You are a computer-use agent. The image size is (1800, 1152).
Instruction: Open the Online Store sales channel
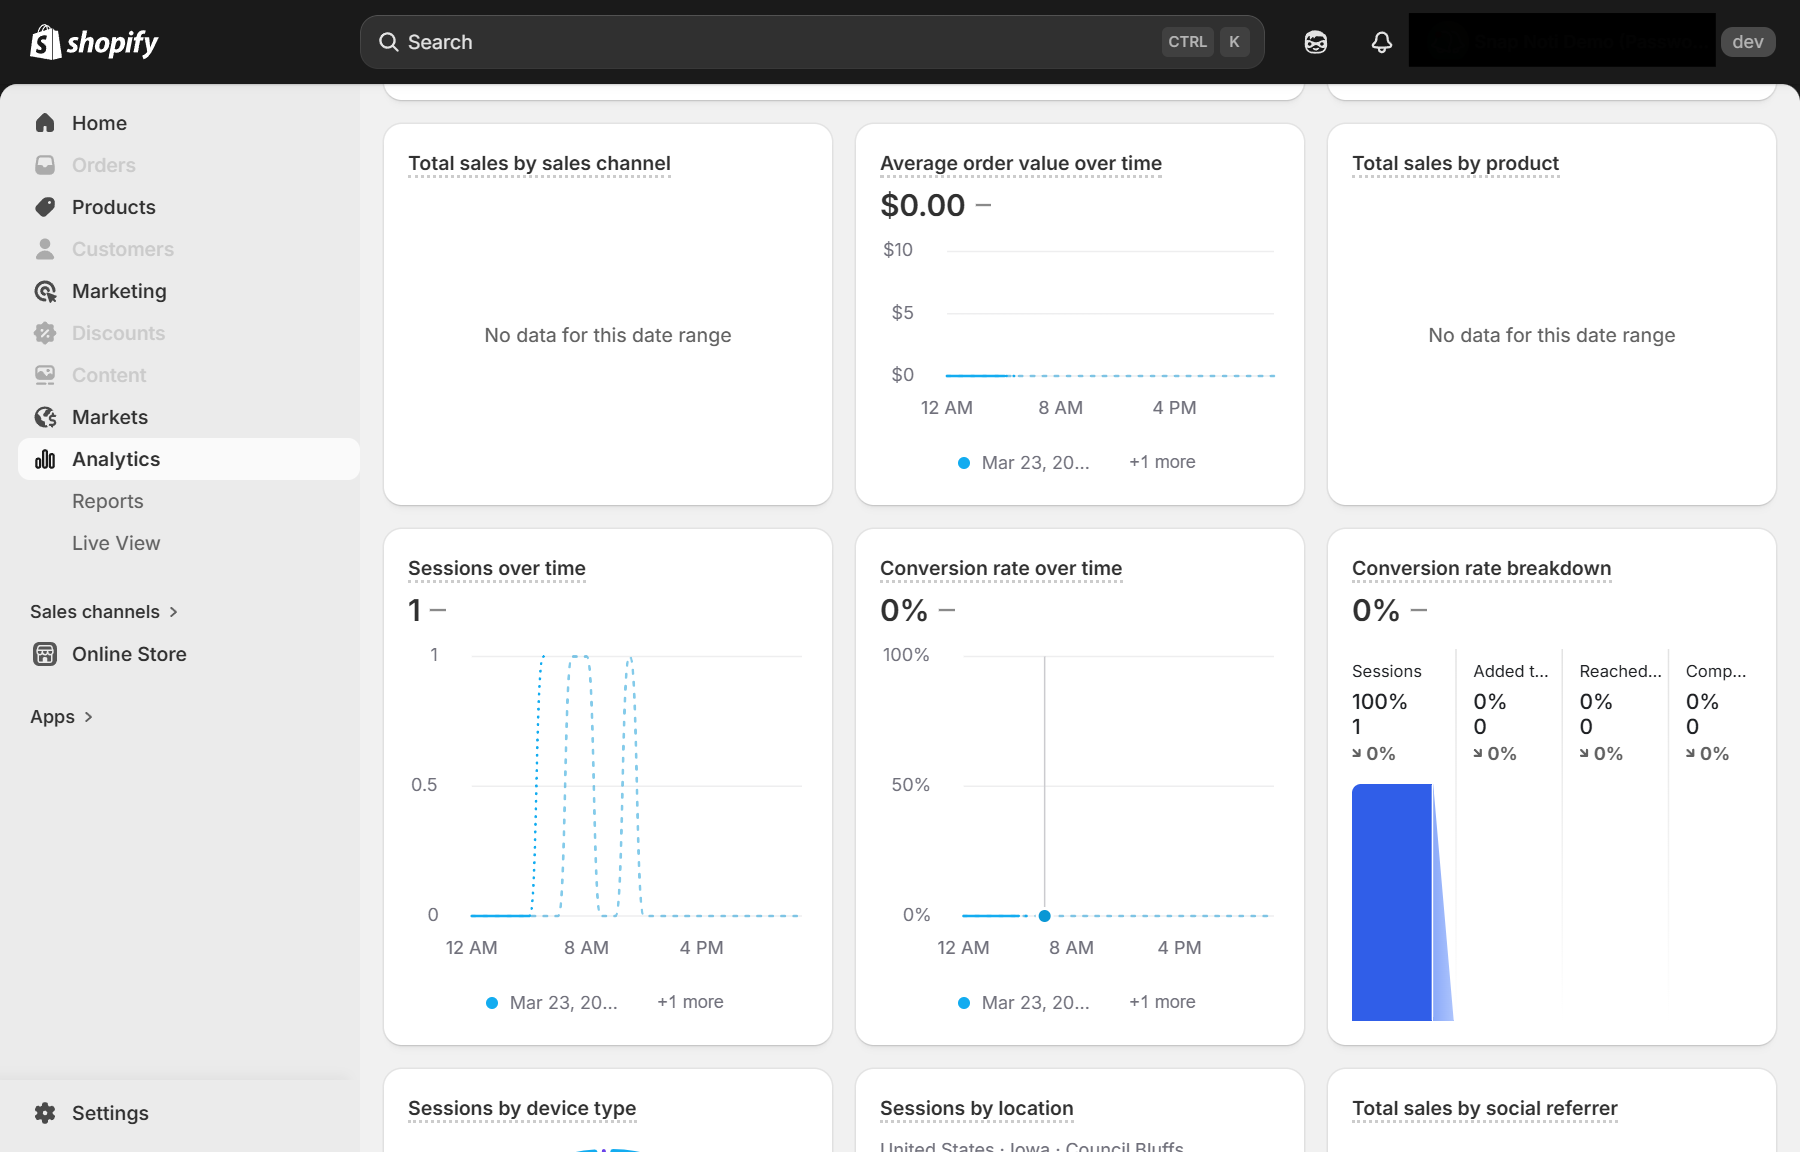(129, 654)
